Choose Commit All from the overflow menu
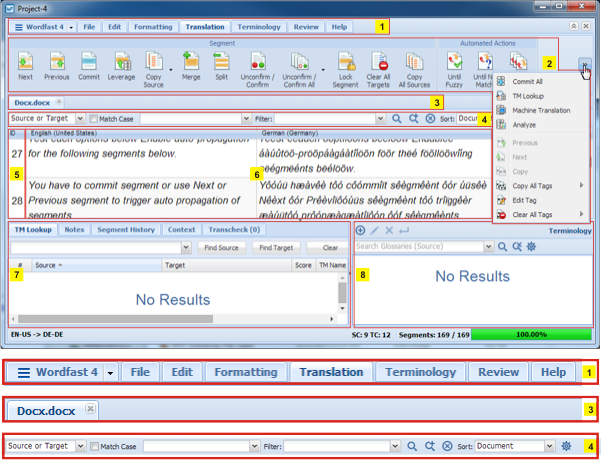Screen dimensions: 601x460 (x=527, y=82)
